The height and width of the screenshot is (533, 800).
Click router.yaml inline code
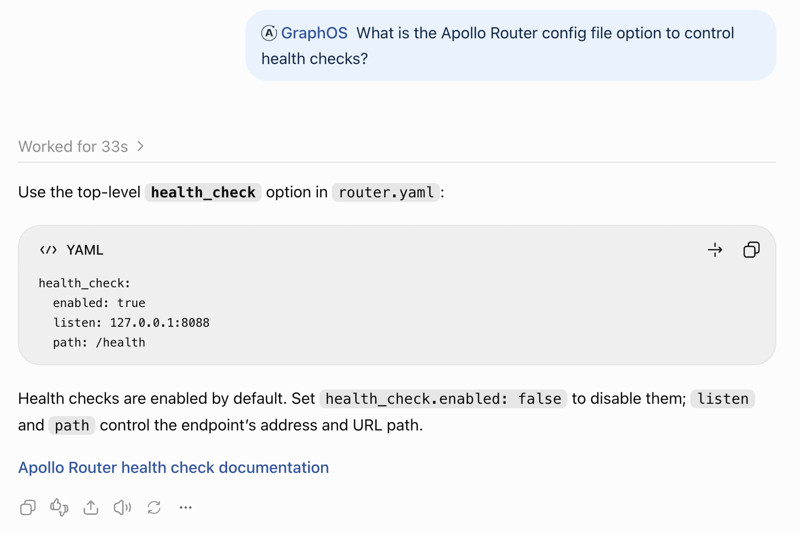pos(386,192)
